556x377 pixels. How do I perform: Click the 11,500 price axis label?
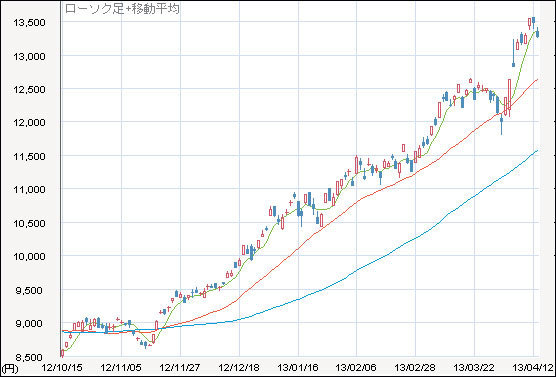point(29,156)
